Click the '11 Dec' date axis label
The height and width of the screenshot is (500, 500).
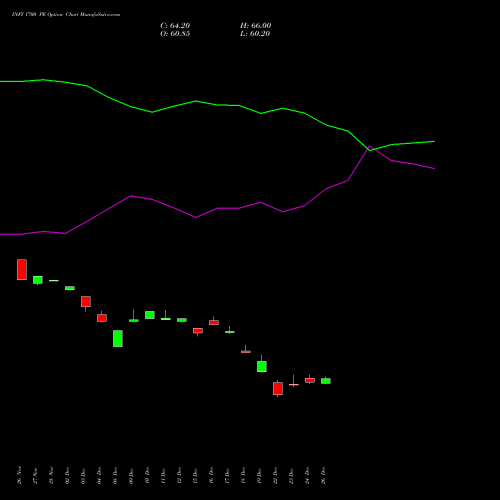click(x=163, y=475)
